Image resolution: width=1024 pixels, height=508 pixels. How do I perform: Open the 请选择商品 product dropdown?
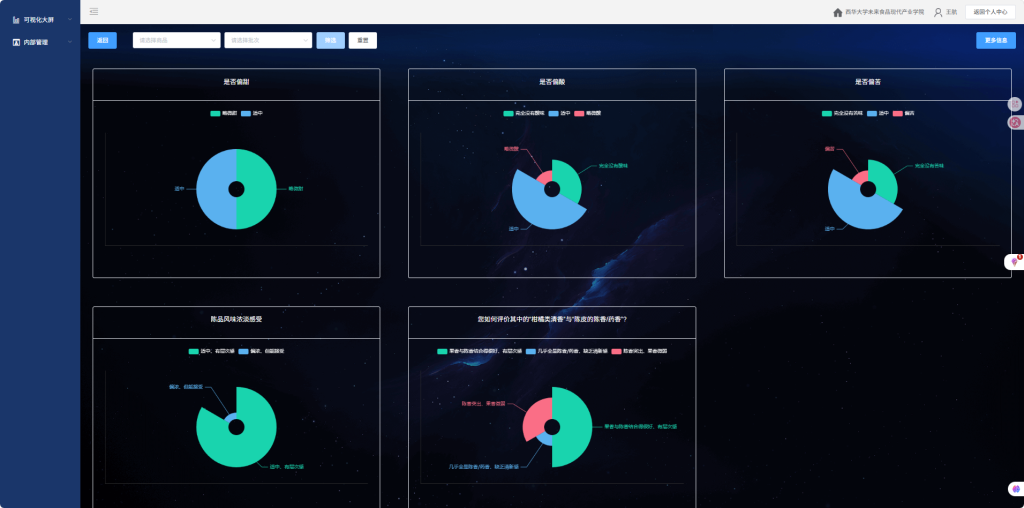click(x=176, y=40)
